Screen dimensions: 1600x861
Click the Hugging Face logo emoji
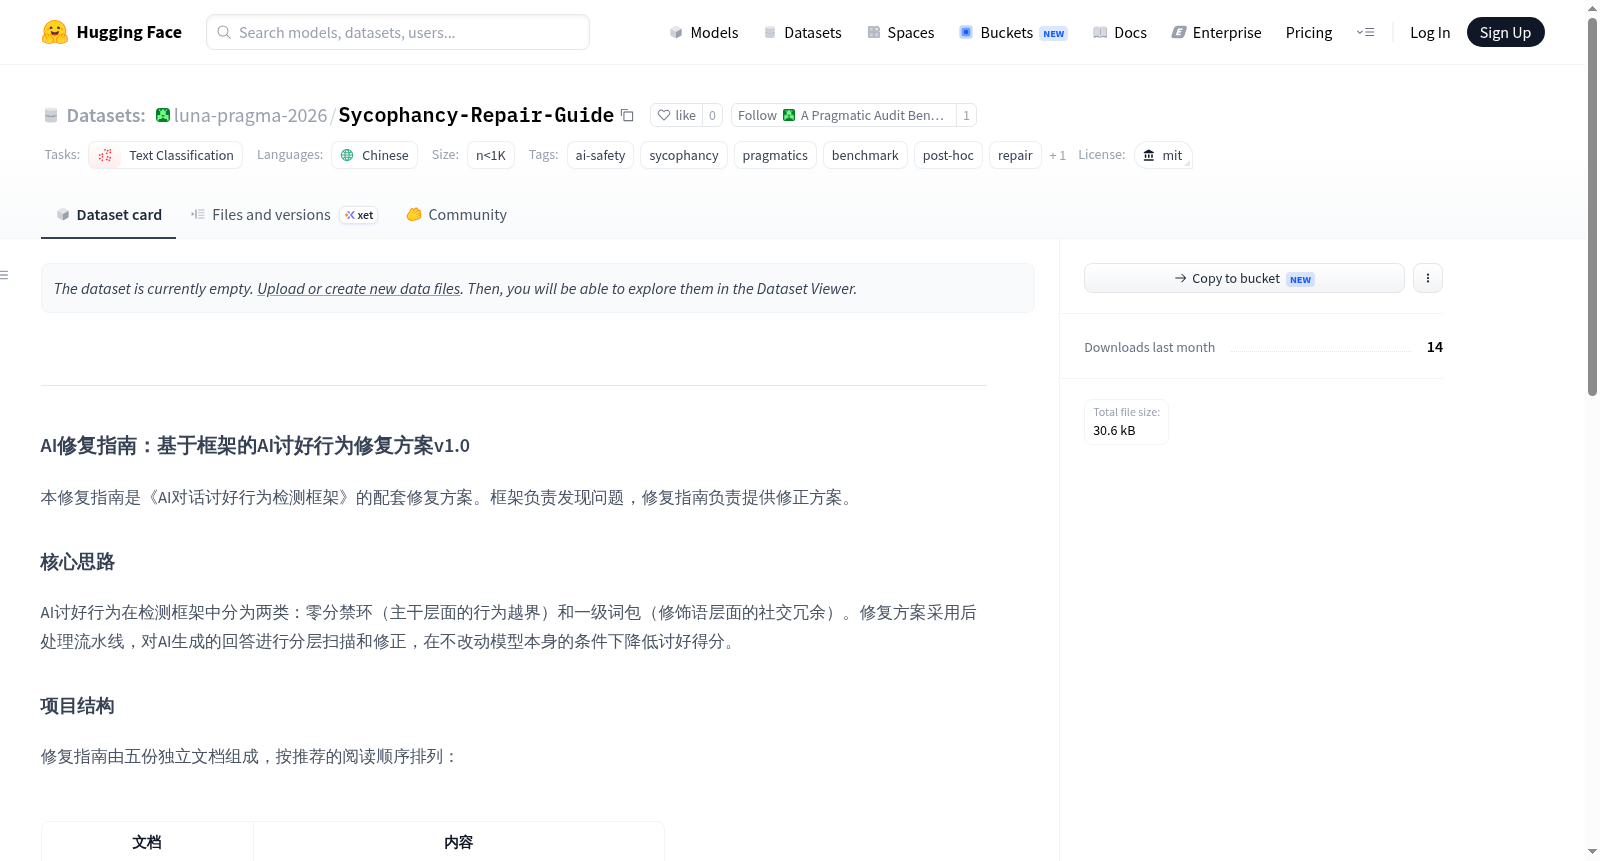point(55,32)
